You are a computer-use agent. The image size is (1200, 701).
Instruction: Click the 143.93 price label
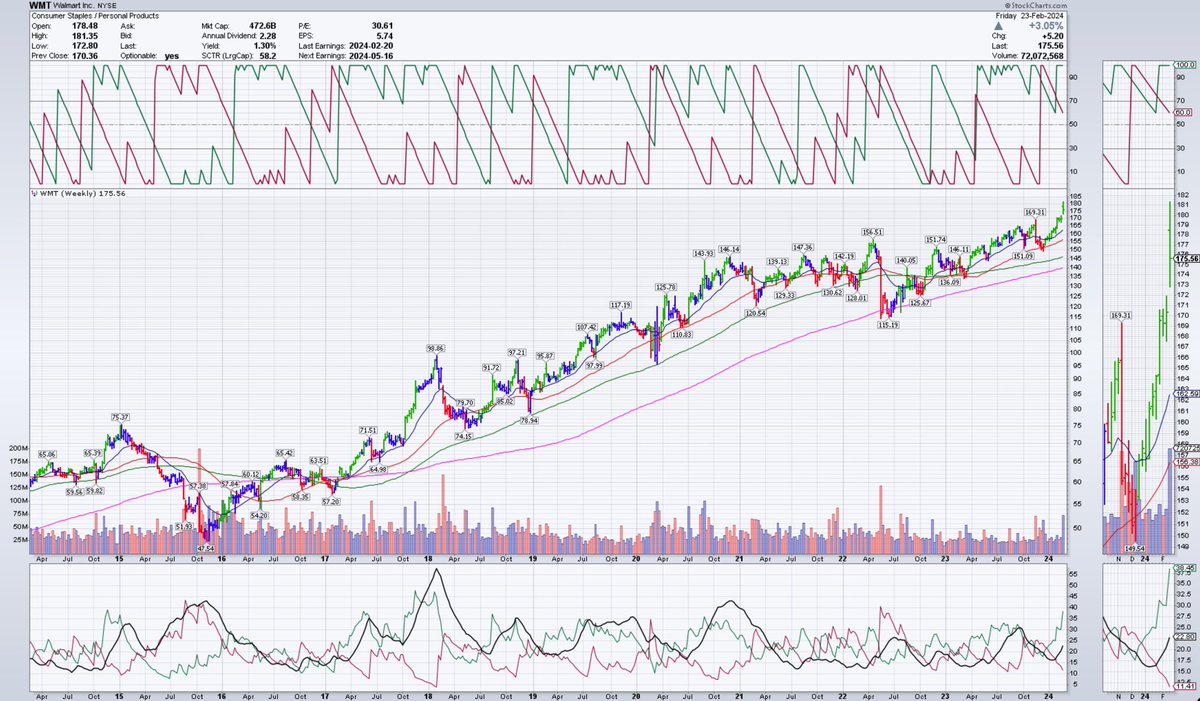[704, 253]
